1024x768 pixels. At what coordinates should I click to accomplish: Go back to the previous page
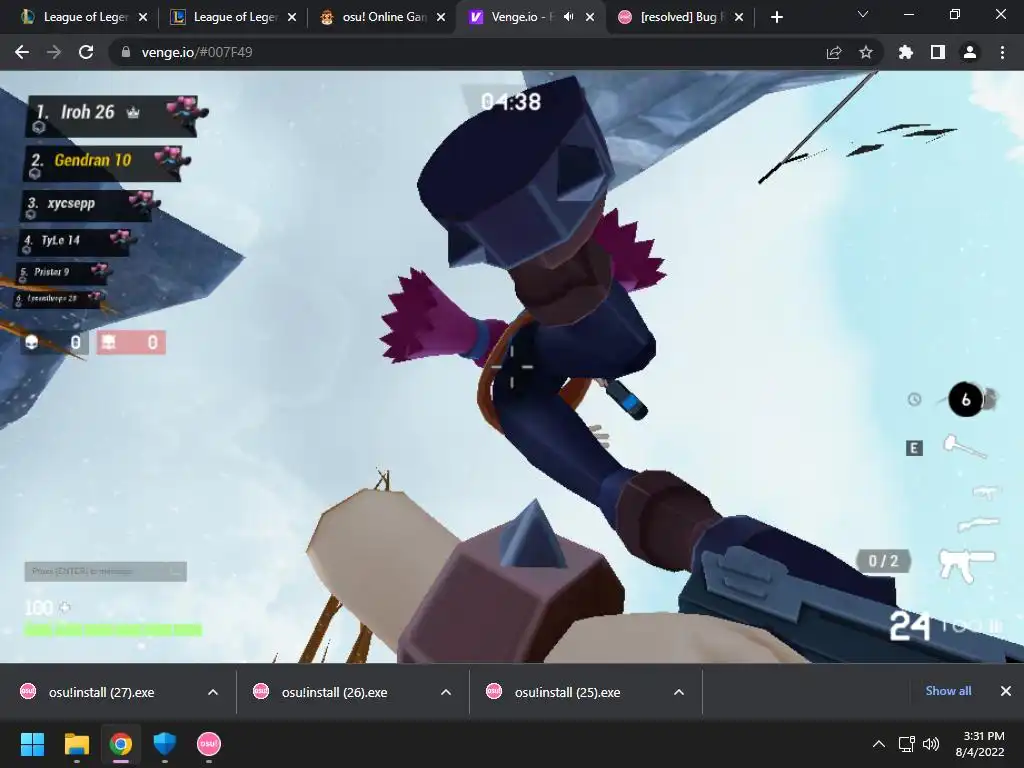coord(22,52)
